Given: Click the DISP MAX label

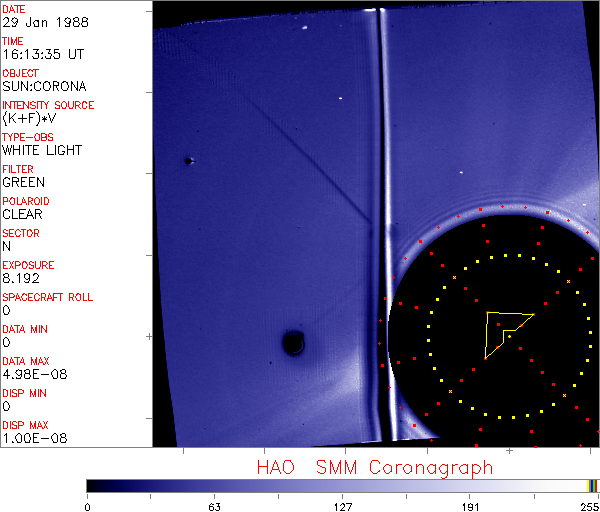Looking at the screenshot, I should point(25,425).
